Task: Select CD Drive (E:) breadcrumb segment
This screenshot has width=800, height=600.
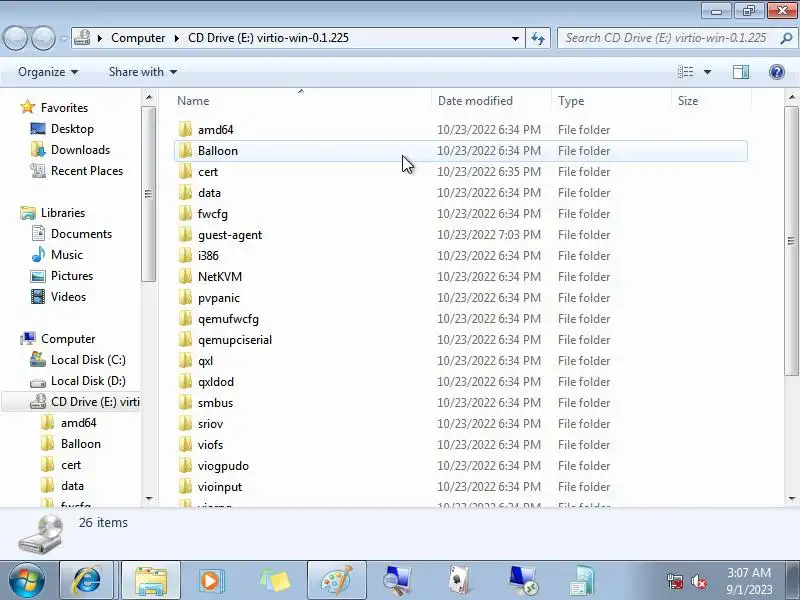Action: [268, 38]
